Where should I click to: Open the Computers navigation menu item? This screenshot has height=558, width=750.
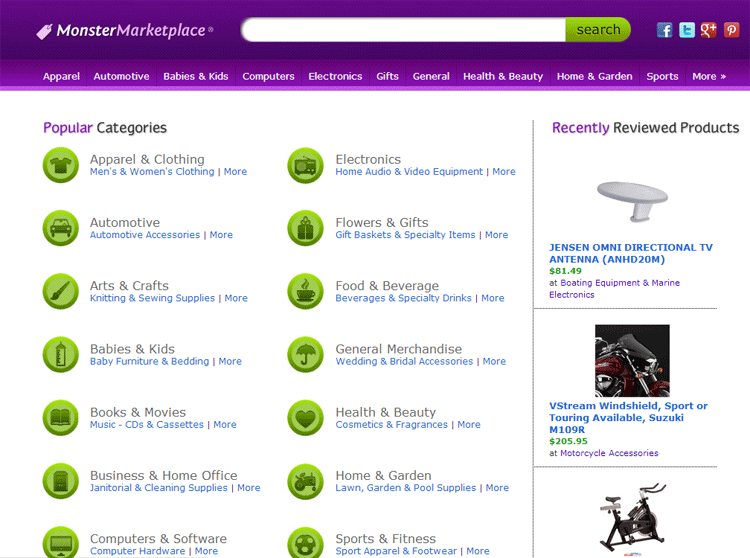[268, 76]
